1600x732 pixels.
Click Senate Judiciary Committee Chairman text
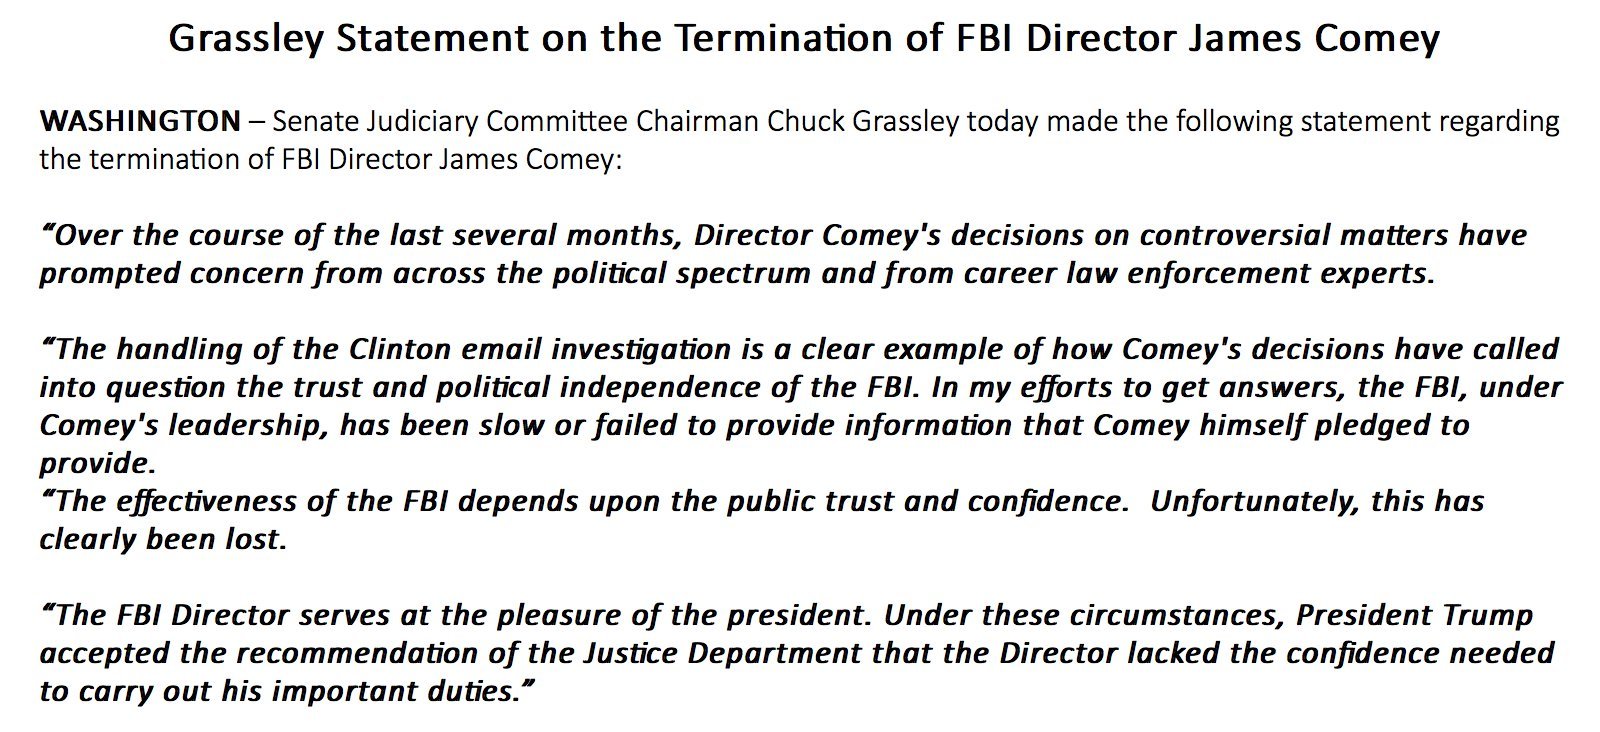pyautogui.click(x=516, y=122)
